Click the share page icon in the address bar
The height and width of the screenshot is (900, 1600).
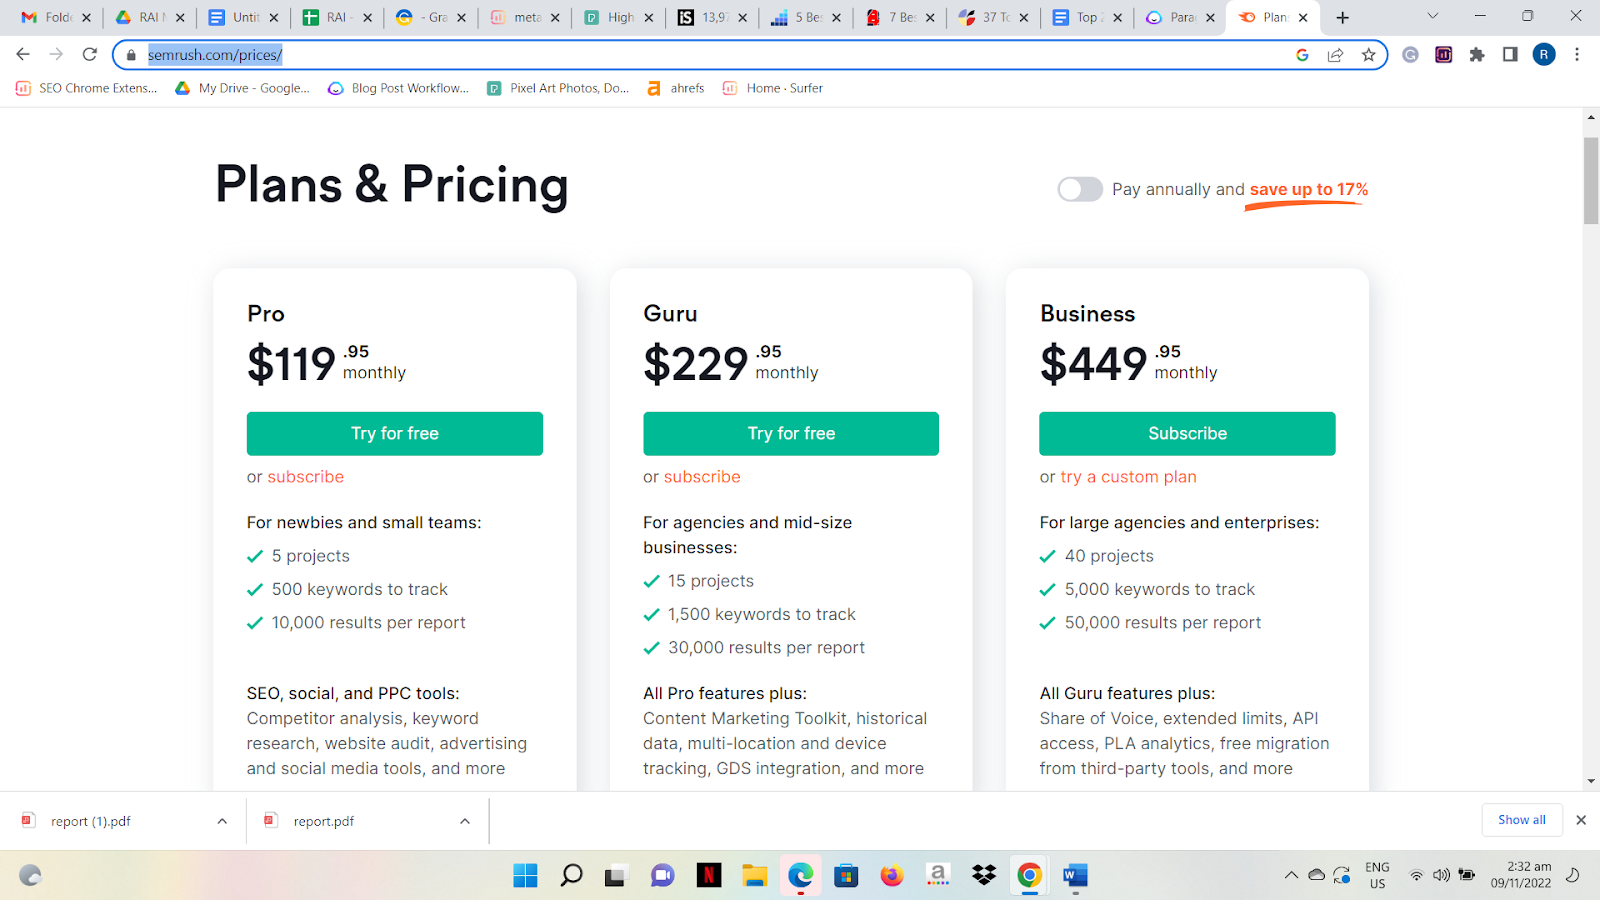(x=1335, y=55)
